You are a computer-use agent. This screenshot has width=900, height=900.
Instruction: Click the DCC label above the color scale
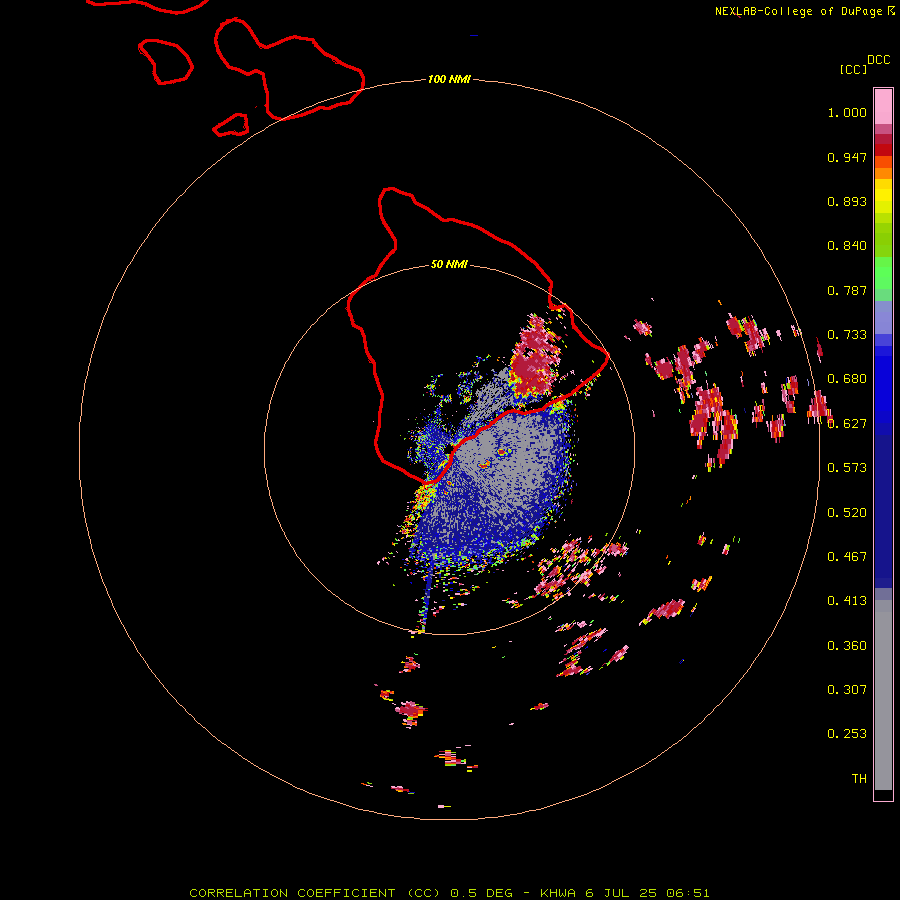[x=878, y=60]
